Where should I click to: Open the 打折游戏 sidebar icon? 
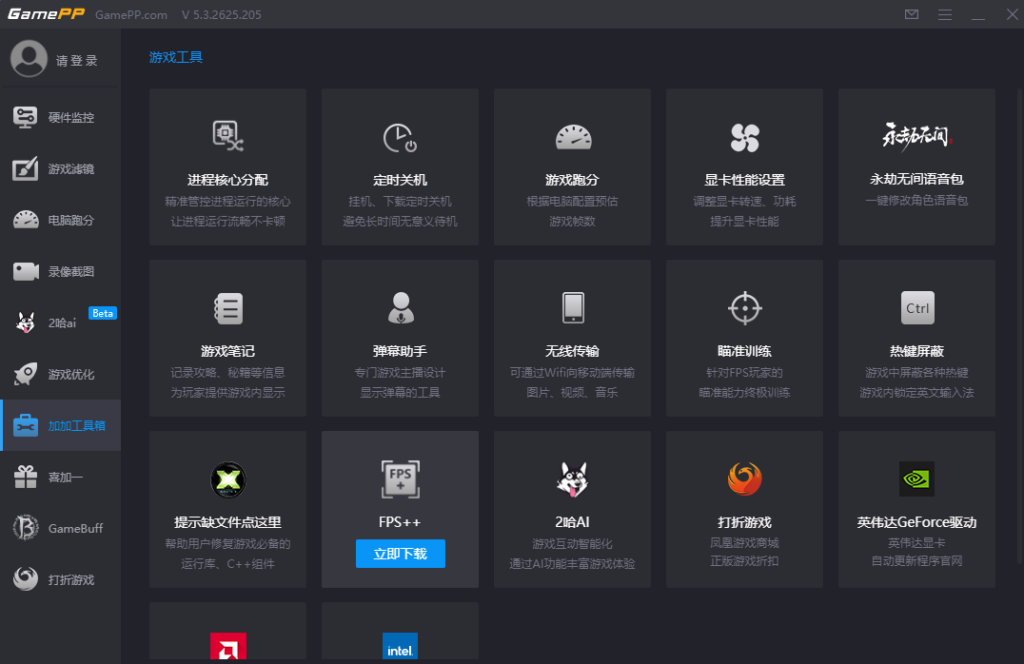pyautogui.click(x=25, y=579)
